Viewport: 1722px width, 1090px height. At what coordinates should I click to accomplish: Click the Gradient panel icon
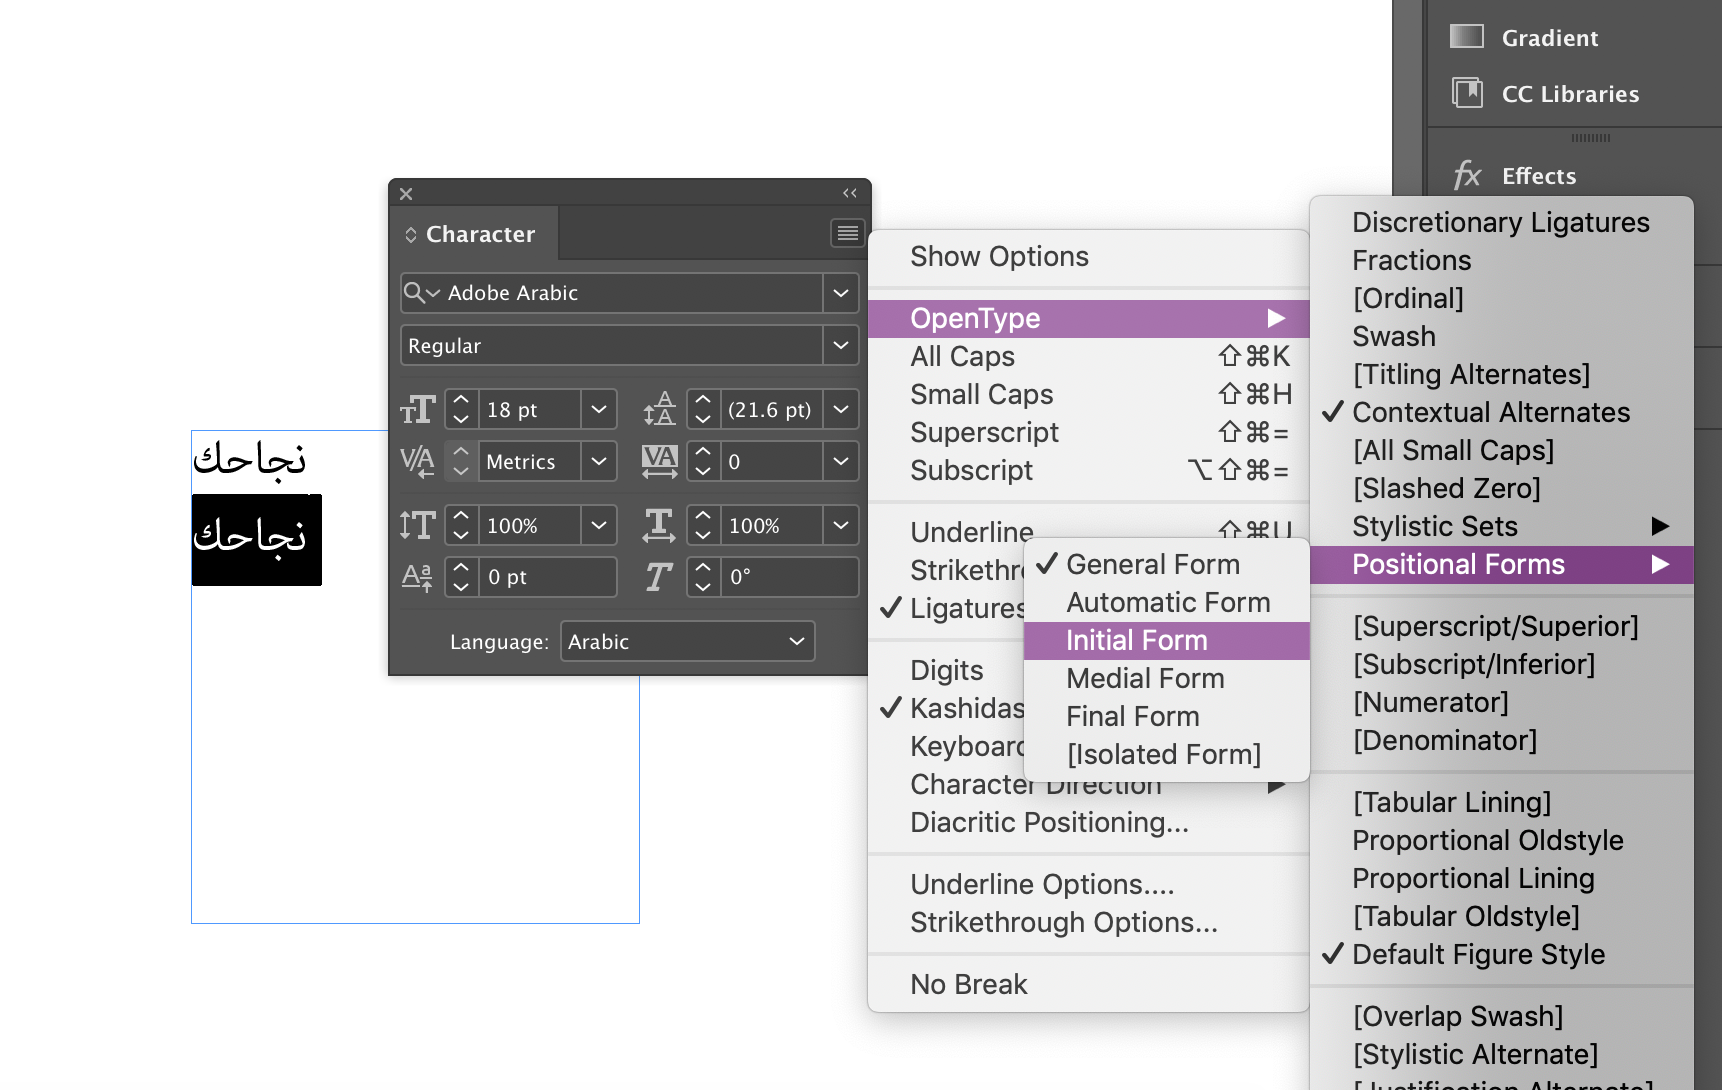[1467, 37]
